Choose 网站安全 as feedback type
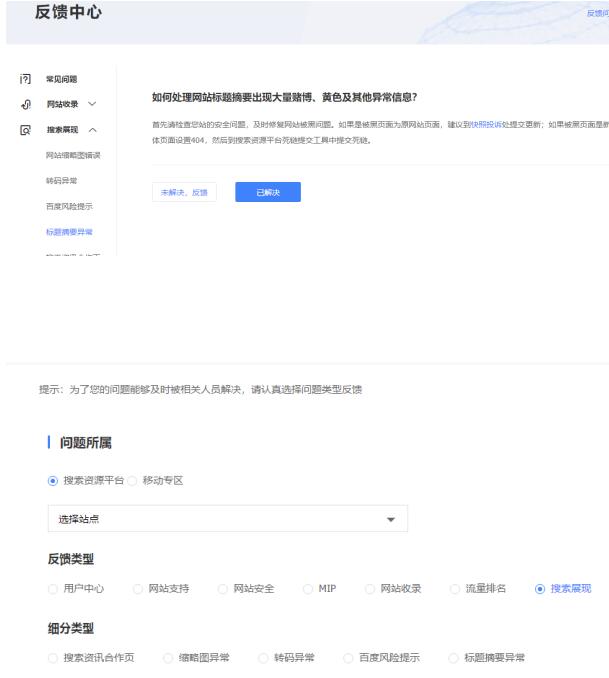Viewport: 609px width, 678px height. (x=224, y=588)
